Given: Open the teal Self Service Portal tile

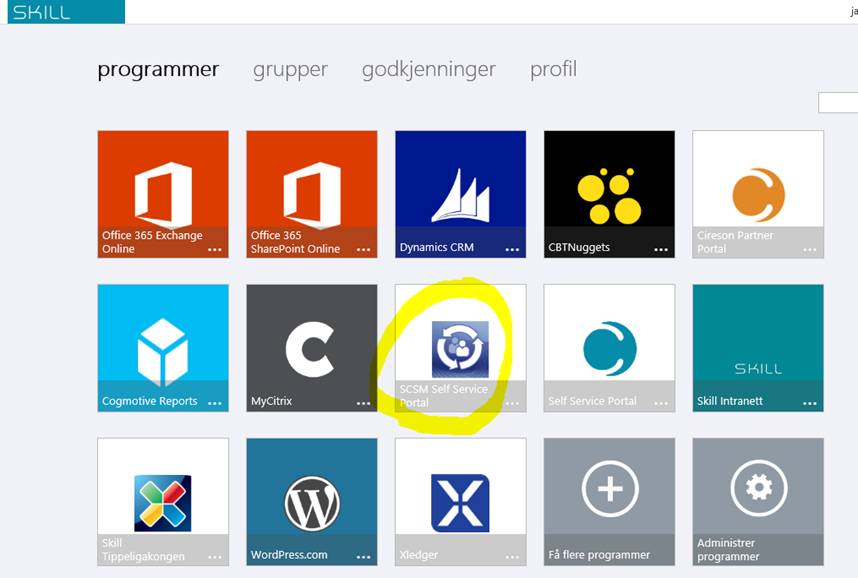Looking at the screenshot, I should click(609, 348).
